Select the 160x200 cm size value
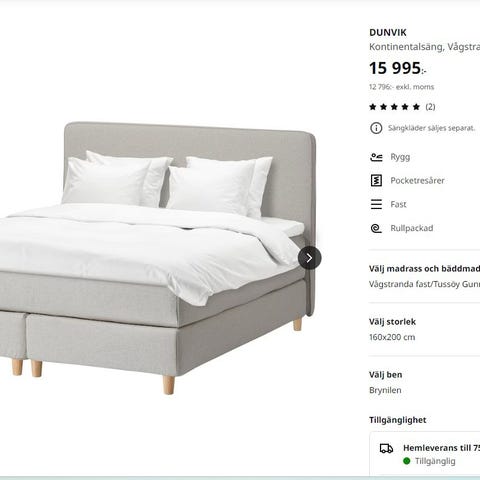 [x=392, y=337]
